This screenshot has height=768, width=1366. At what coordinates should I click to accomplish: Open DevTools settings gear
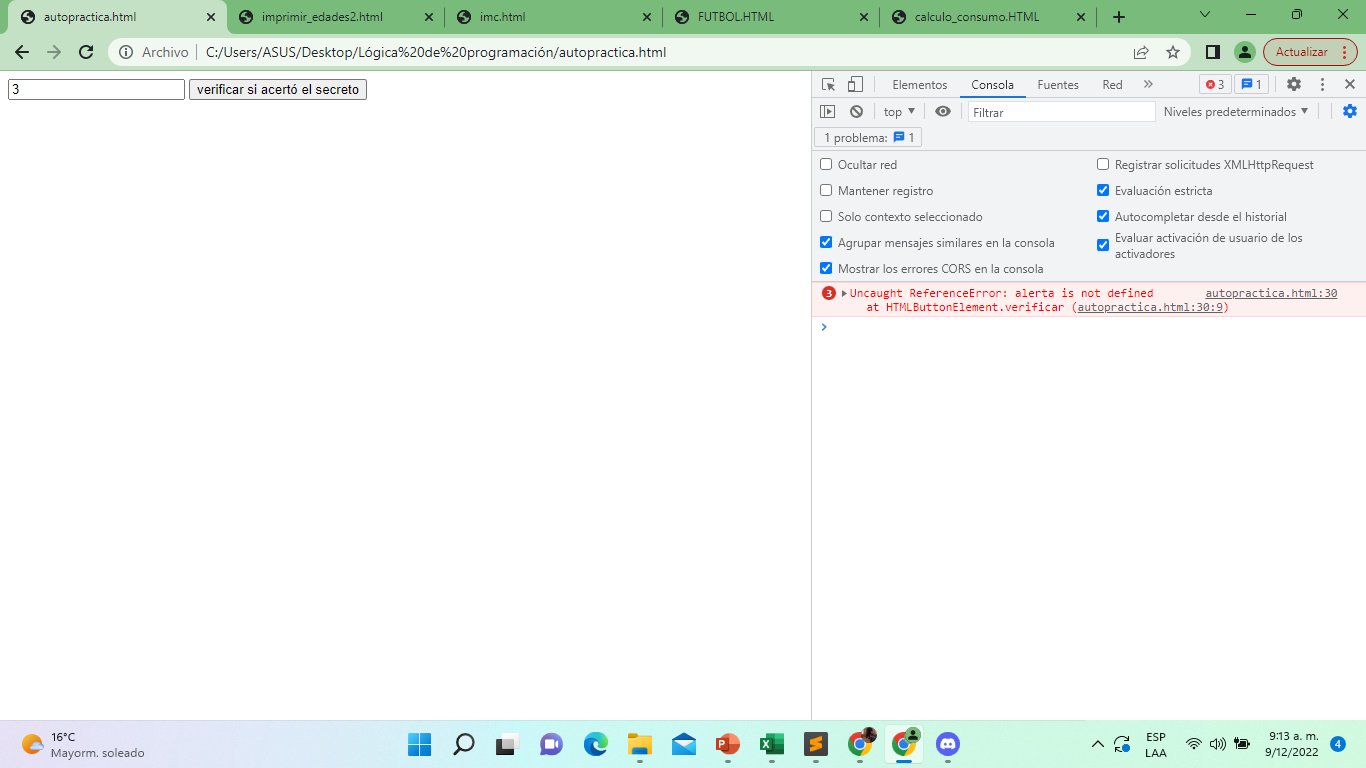(x=1294, y=85)
